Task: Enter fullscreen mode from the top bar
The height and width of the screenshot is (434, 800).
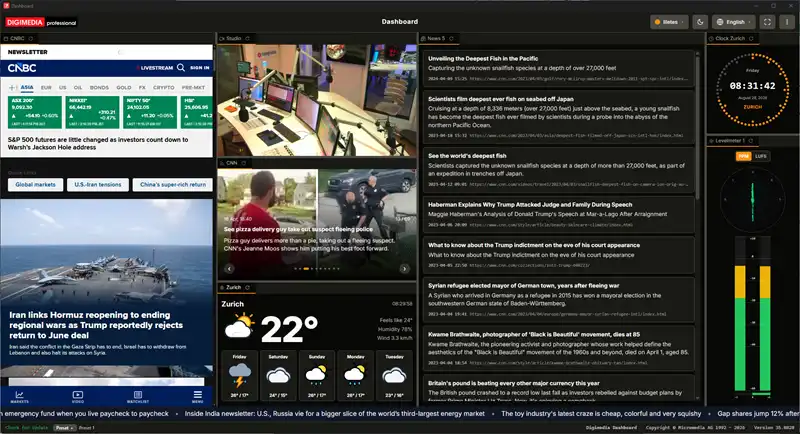Action: (x=767, y=22)
